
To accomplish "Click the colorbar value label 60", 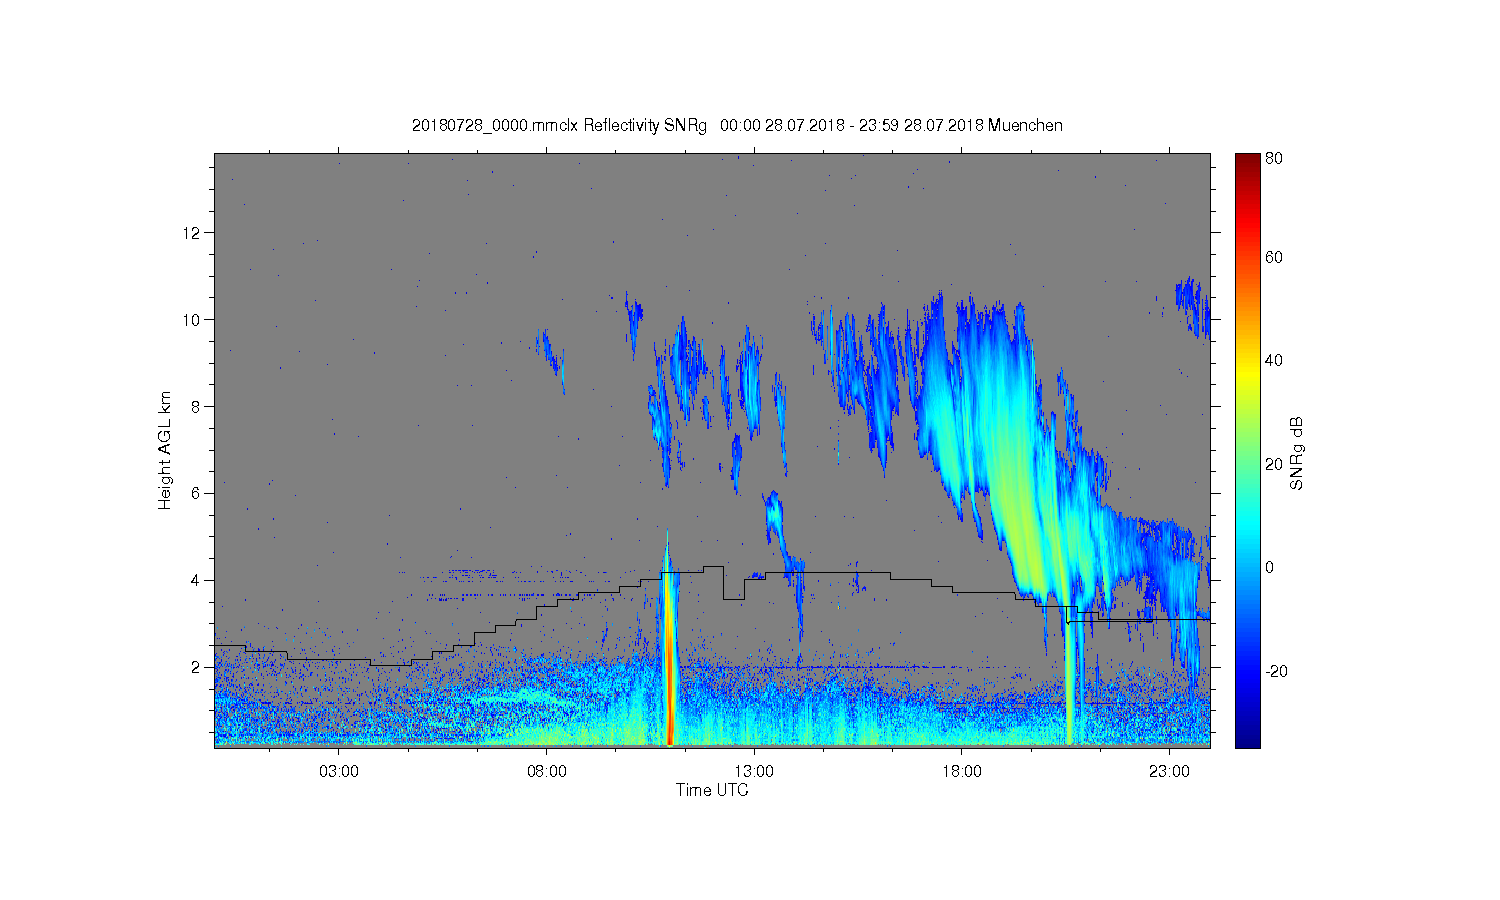I will (1274, 258).
